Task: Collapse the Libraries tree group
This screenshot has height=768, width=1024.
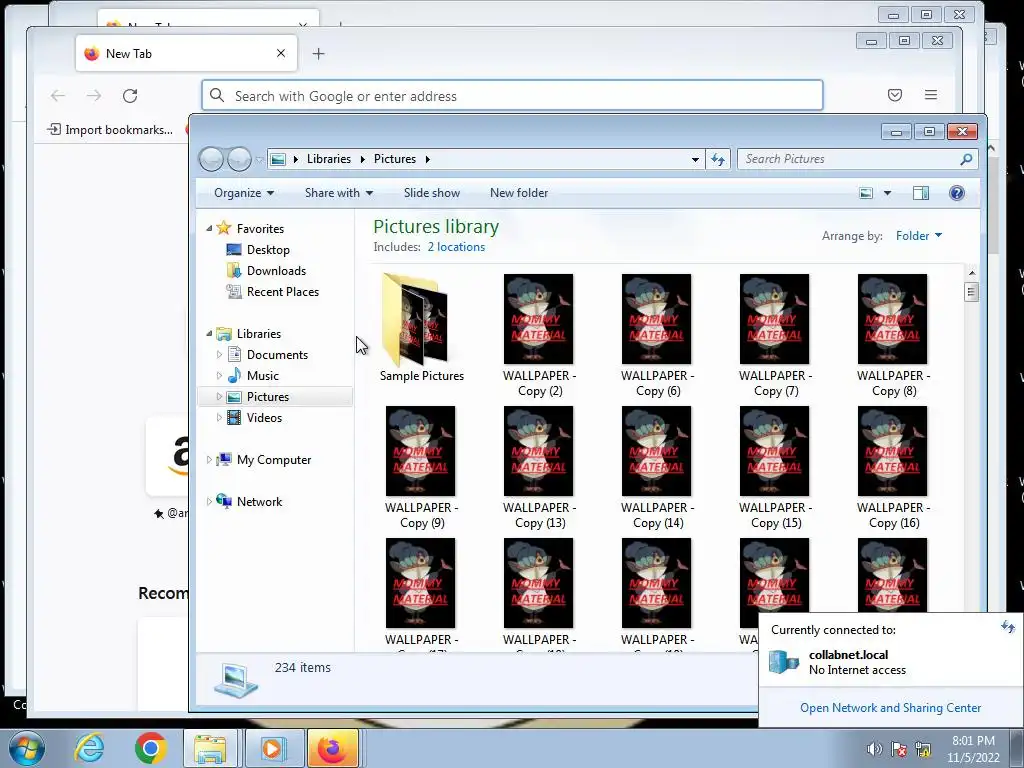Action: pyautogui.click(x=209, y=333)
